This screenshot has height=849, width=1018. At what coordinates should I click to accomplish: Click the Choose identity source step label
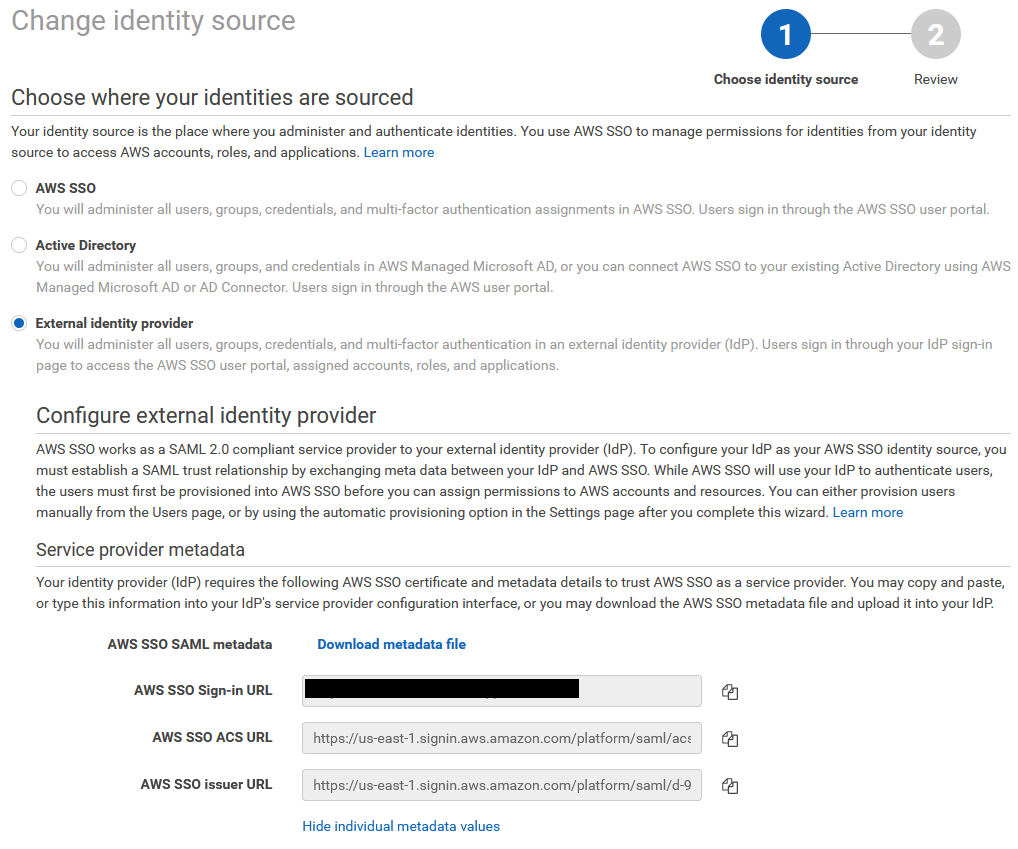coord(785,79)
